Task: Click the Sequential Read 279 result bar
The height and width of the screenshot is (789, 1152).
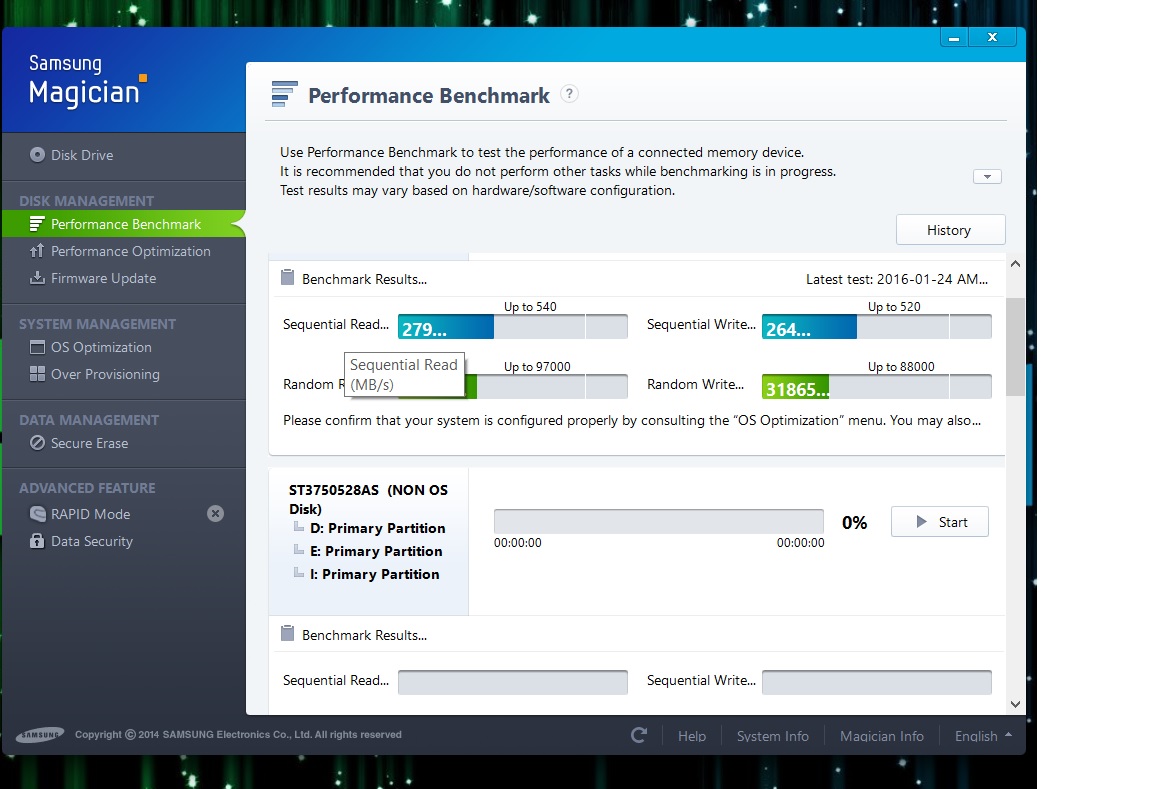Action: click(513, 326)
